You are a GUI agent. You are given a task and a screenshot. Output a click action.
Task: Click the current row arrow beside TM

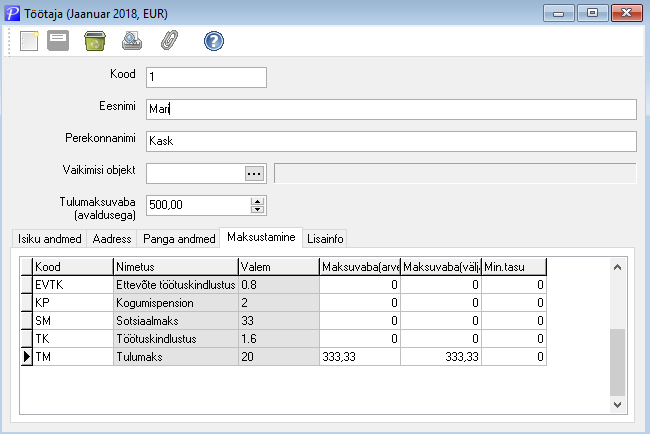(27, 356)
